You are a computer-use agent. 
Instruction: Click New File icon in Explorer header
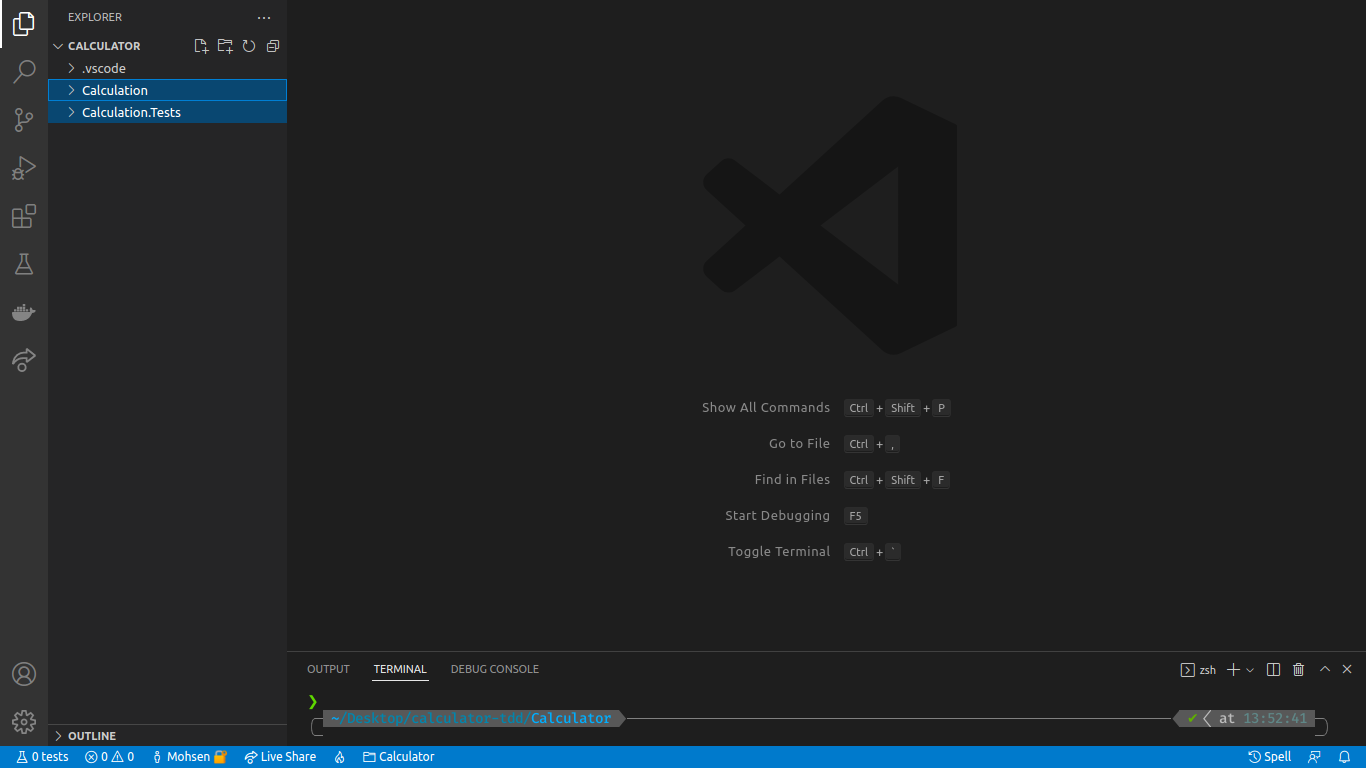(x=201, y=46)
